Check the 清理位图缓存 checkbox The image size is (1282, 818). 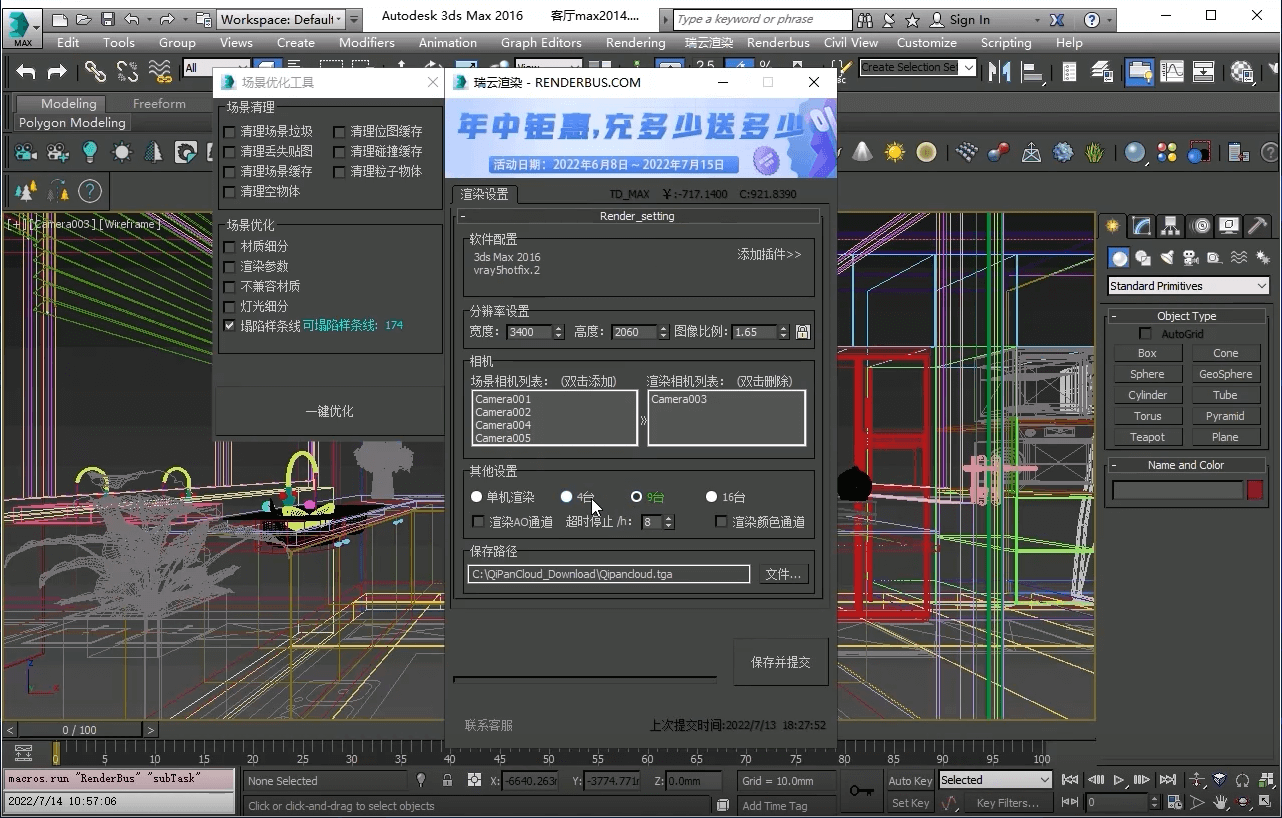[340, 132]
